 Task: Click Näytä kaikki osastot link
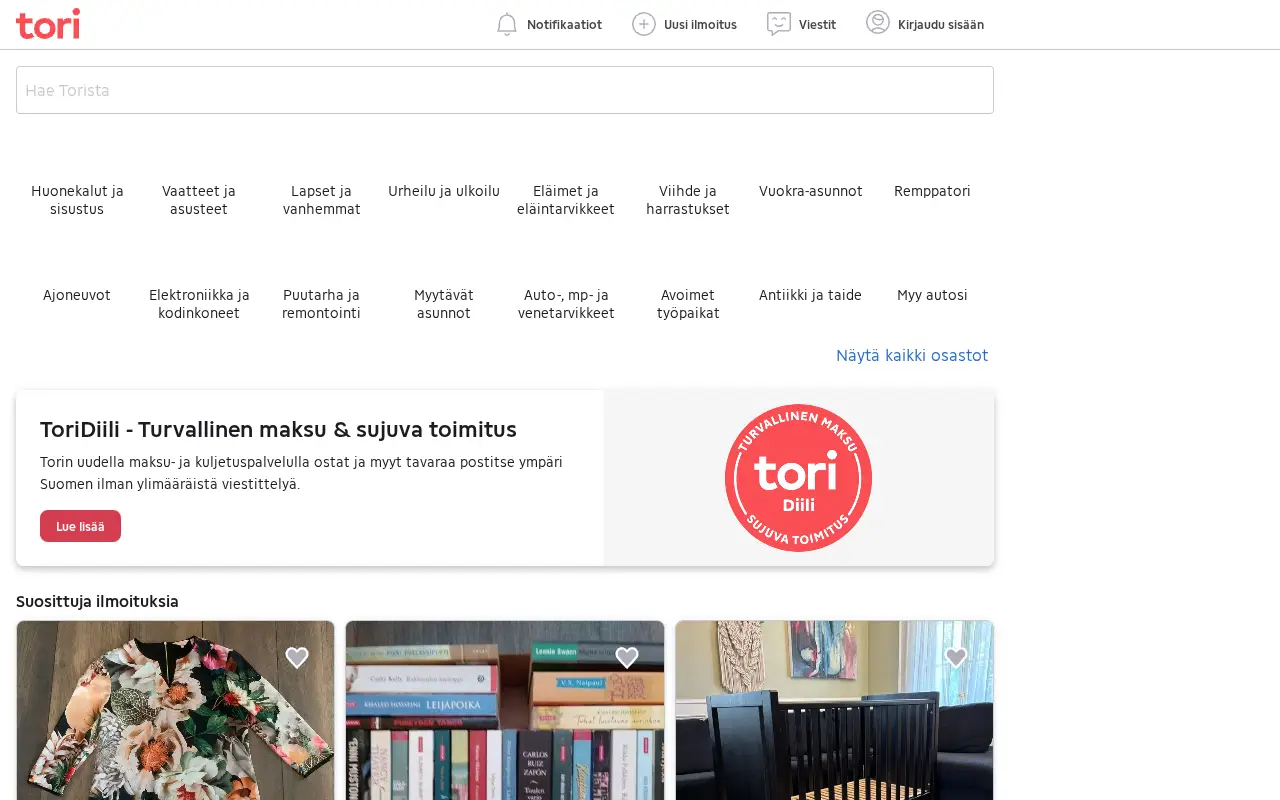click(912, 355)
